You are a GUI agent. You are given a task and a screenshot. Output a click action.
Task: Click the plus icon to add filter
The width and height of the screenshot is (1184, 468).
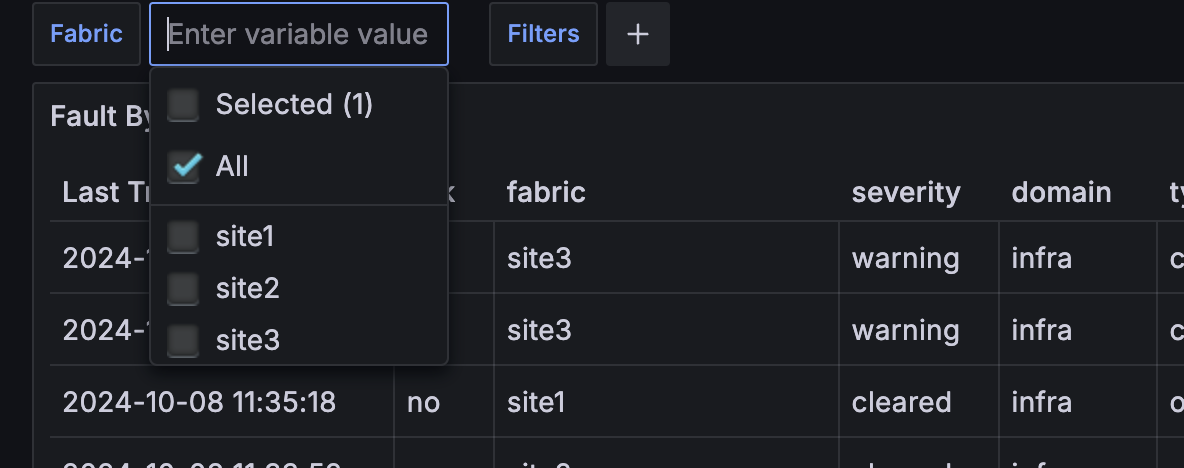tap(638, 34)
